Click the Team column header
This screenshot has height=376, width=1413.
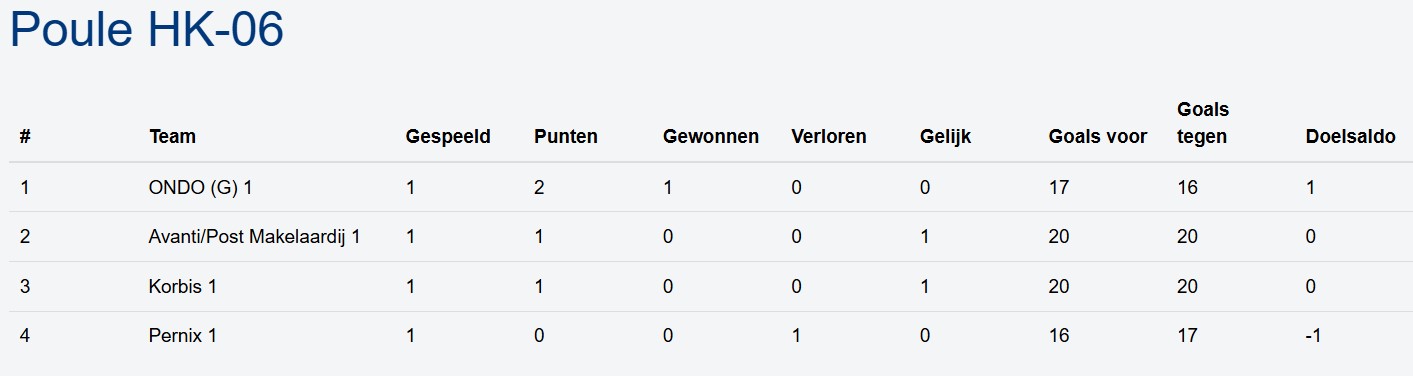tap(172, 137)
